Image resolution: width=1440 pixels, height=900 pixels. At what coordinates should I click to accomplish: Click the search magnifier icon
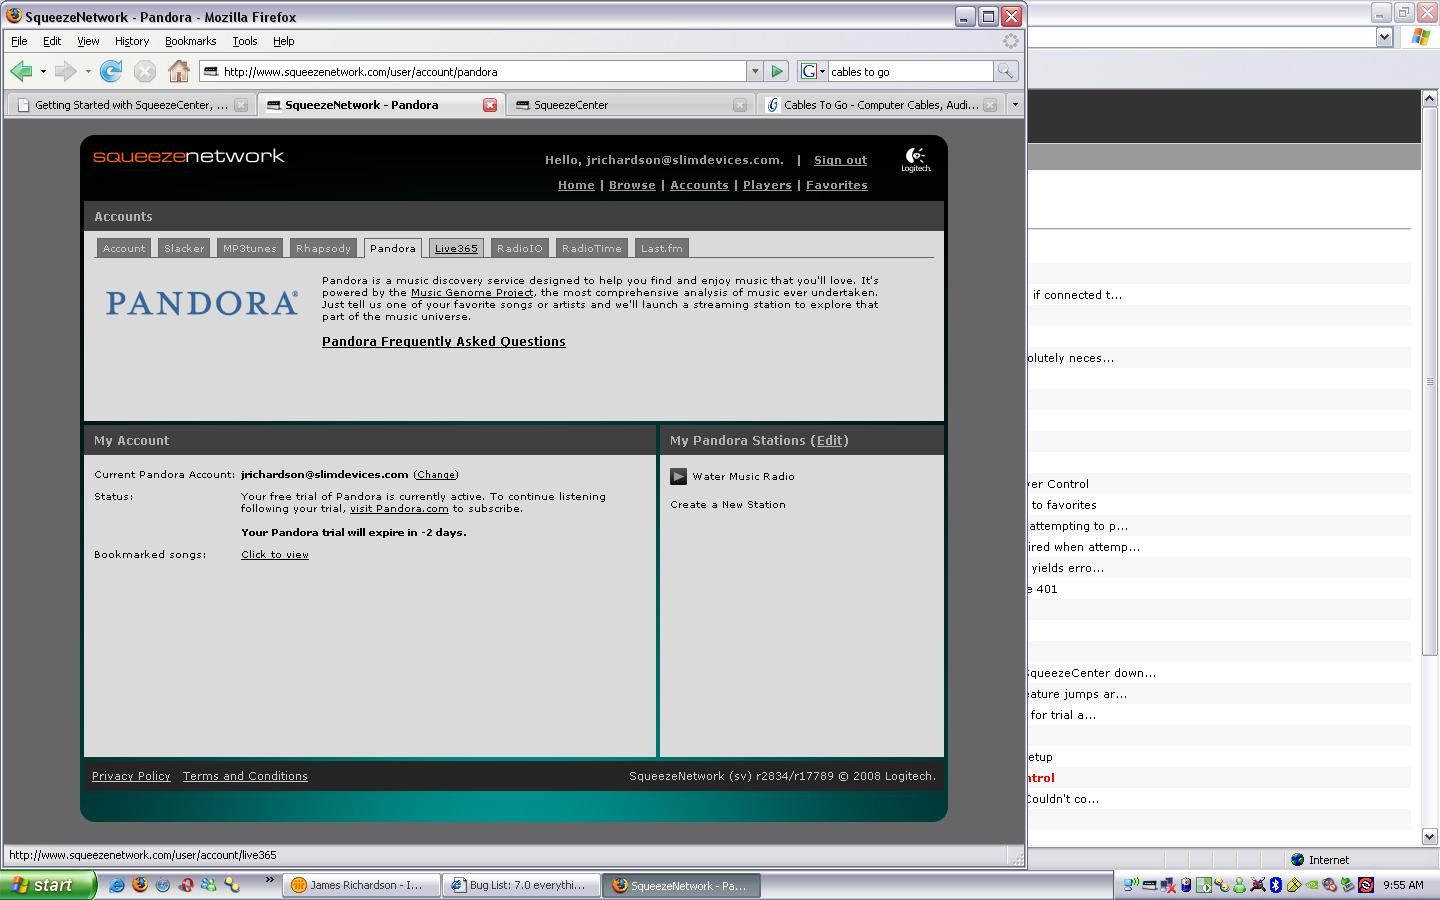coord(1005,71)
